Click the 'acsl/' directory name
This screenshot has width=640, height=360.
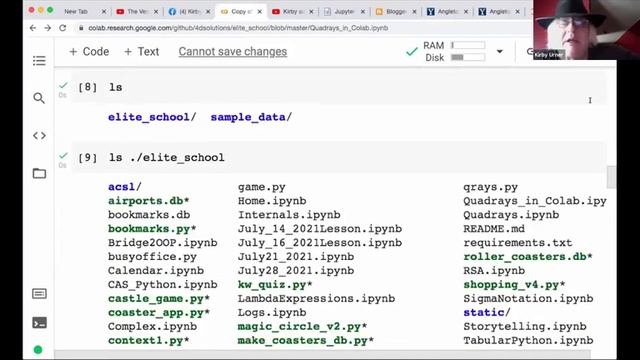(x=124, y=187)
